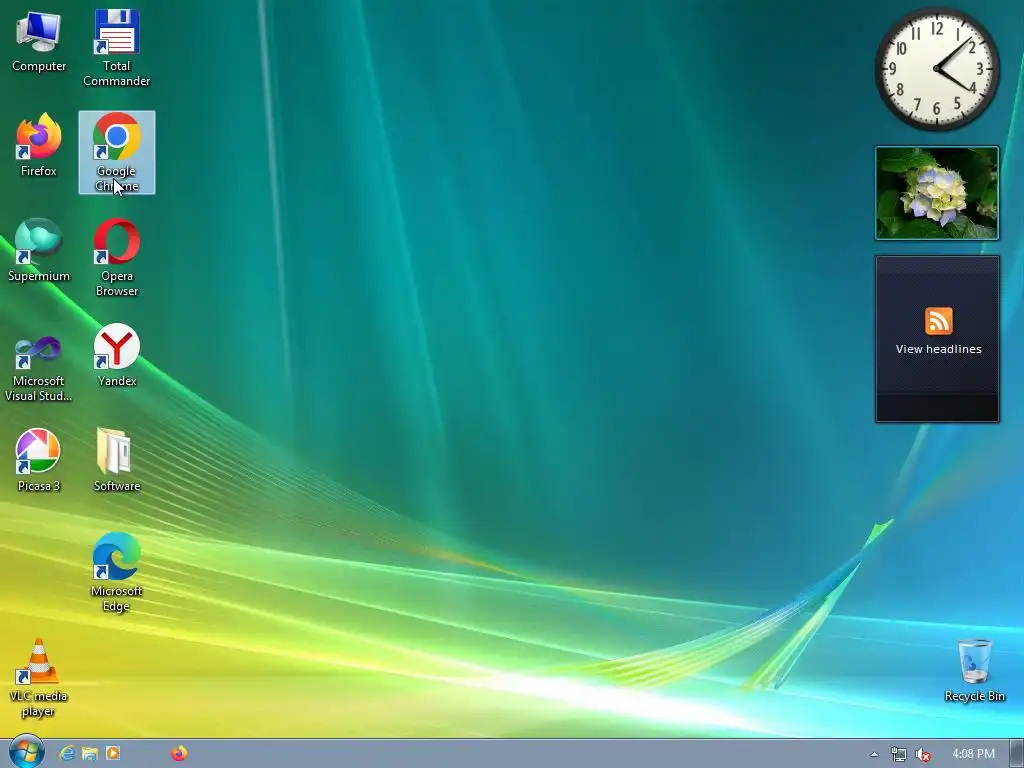Select the Firefox desktop shortcut
The width and height of the screenshot is (1024, 768).
coord(39,146)
